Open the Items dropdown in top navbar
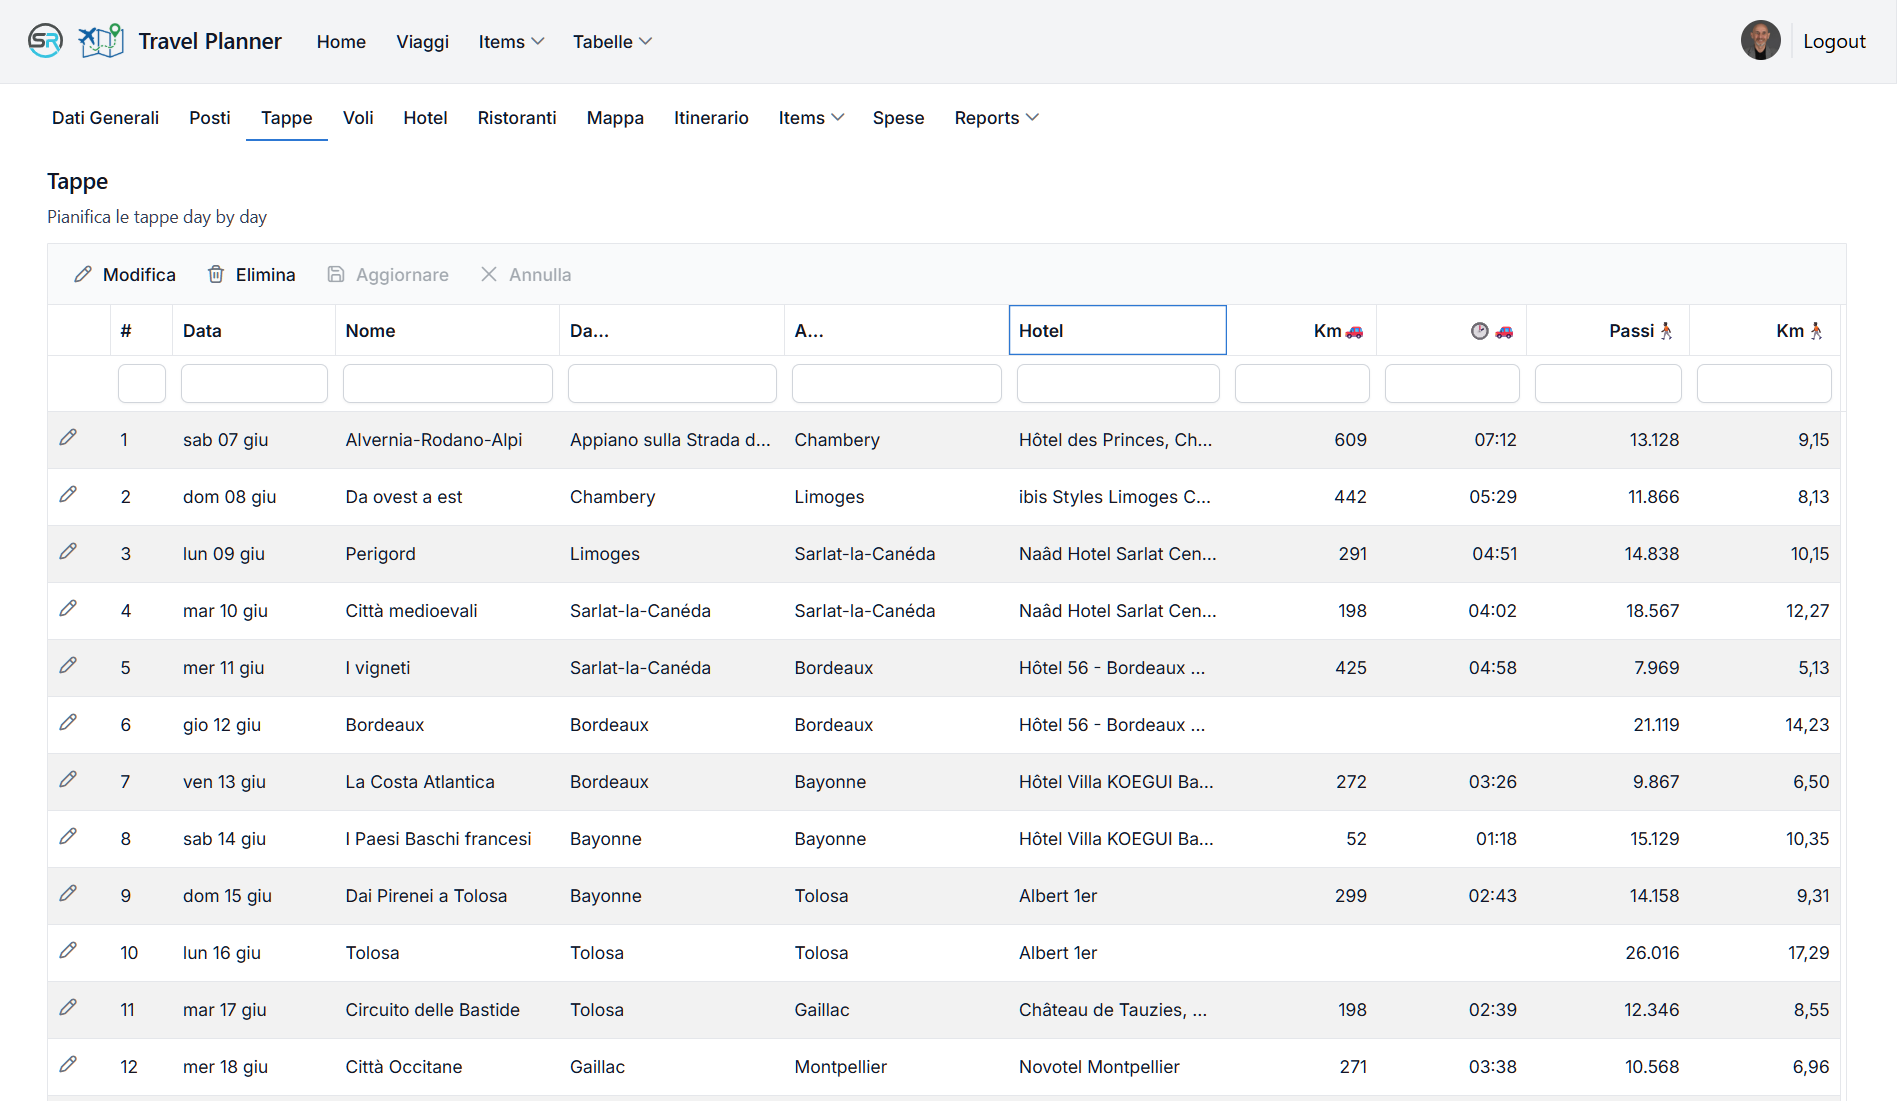This screenshot has height=1101, width=1897. pyautogui.click(x=511, y=42)
